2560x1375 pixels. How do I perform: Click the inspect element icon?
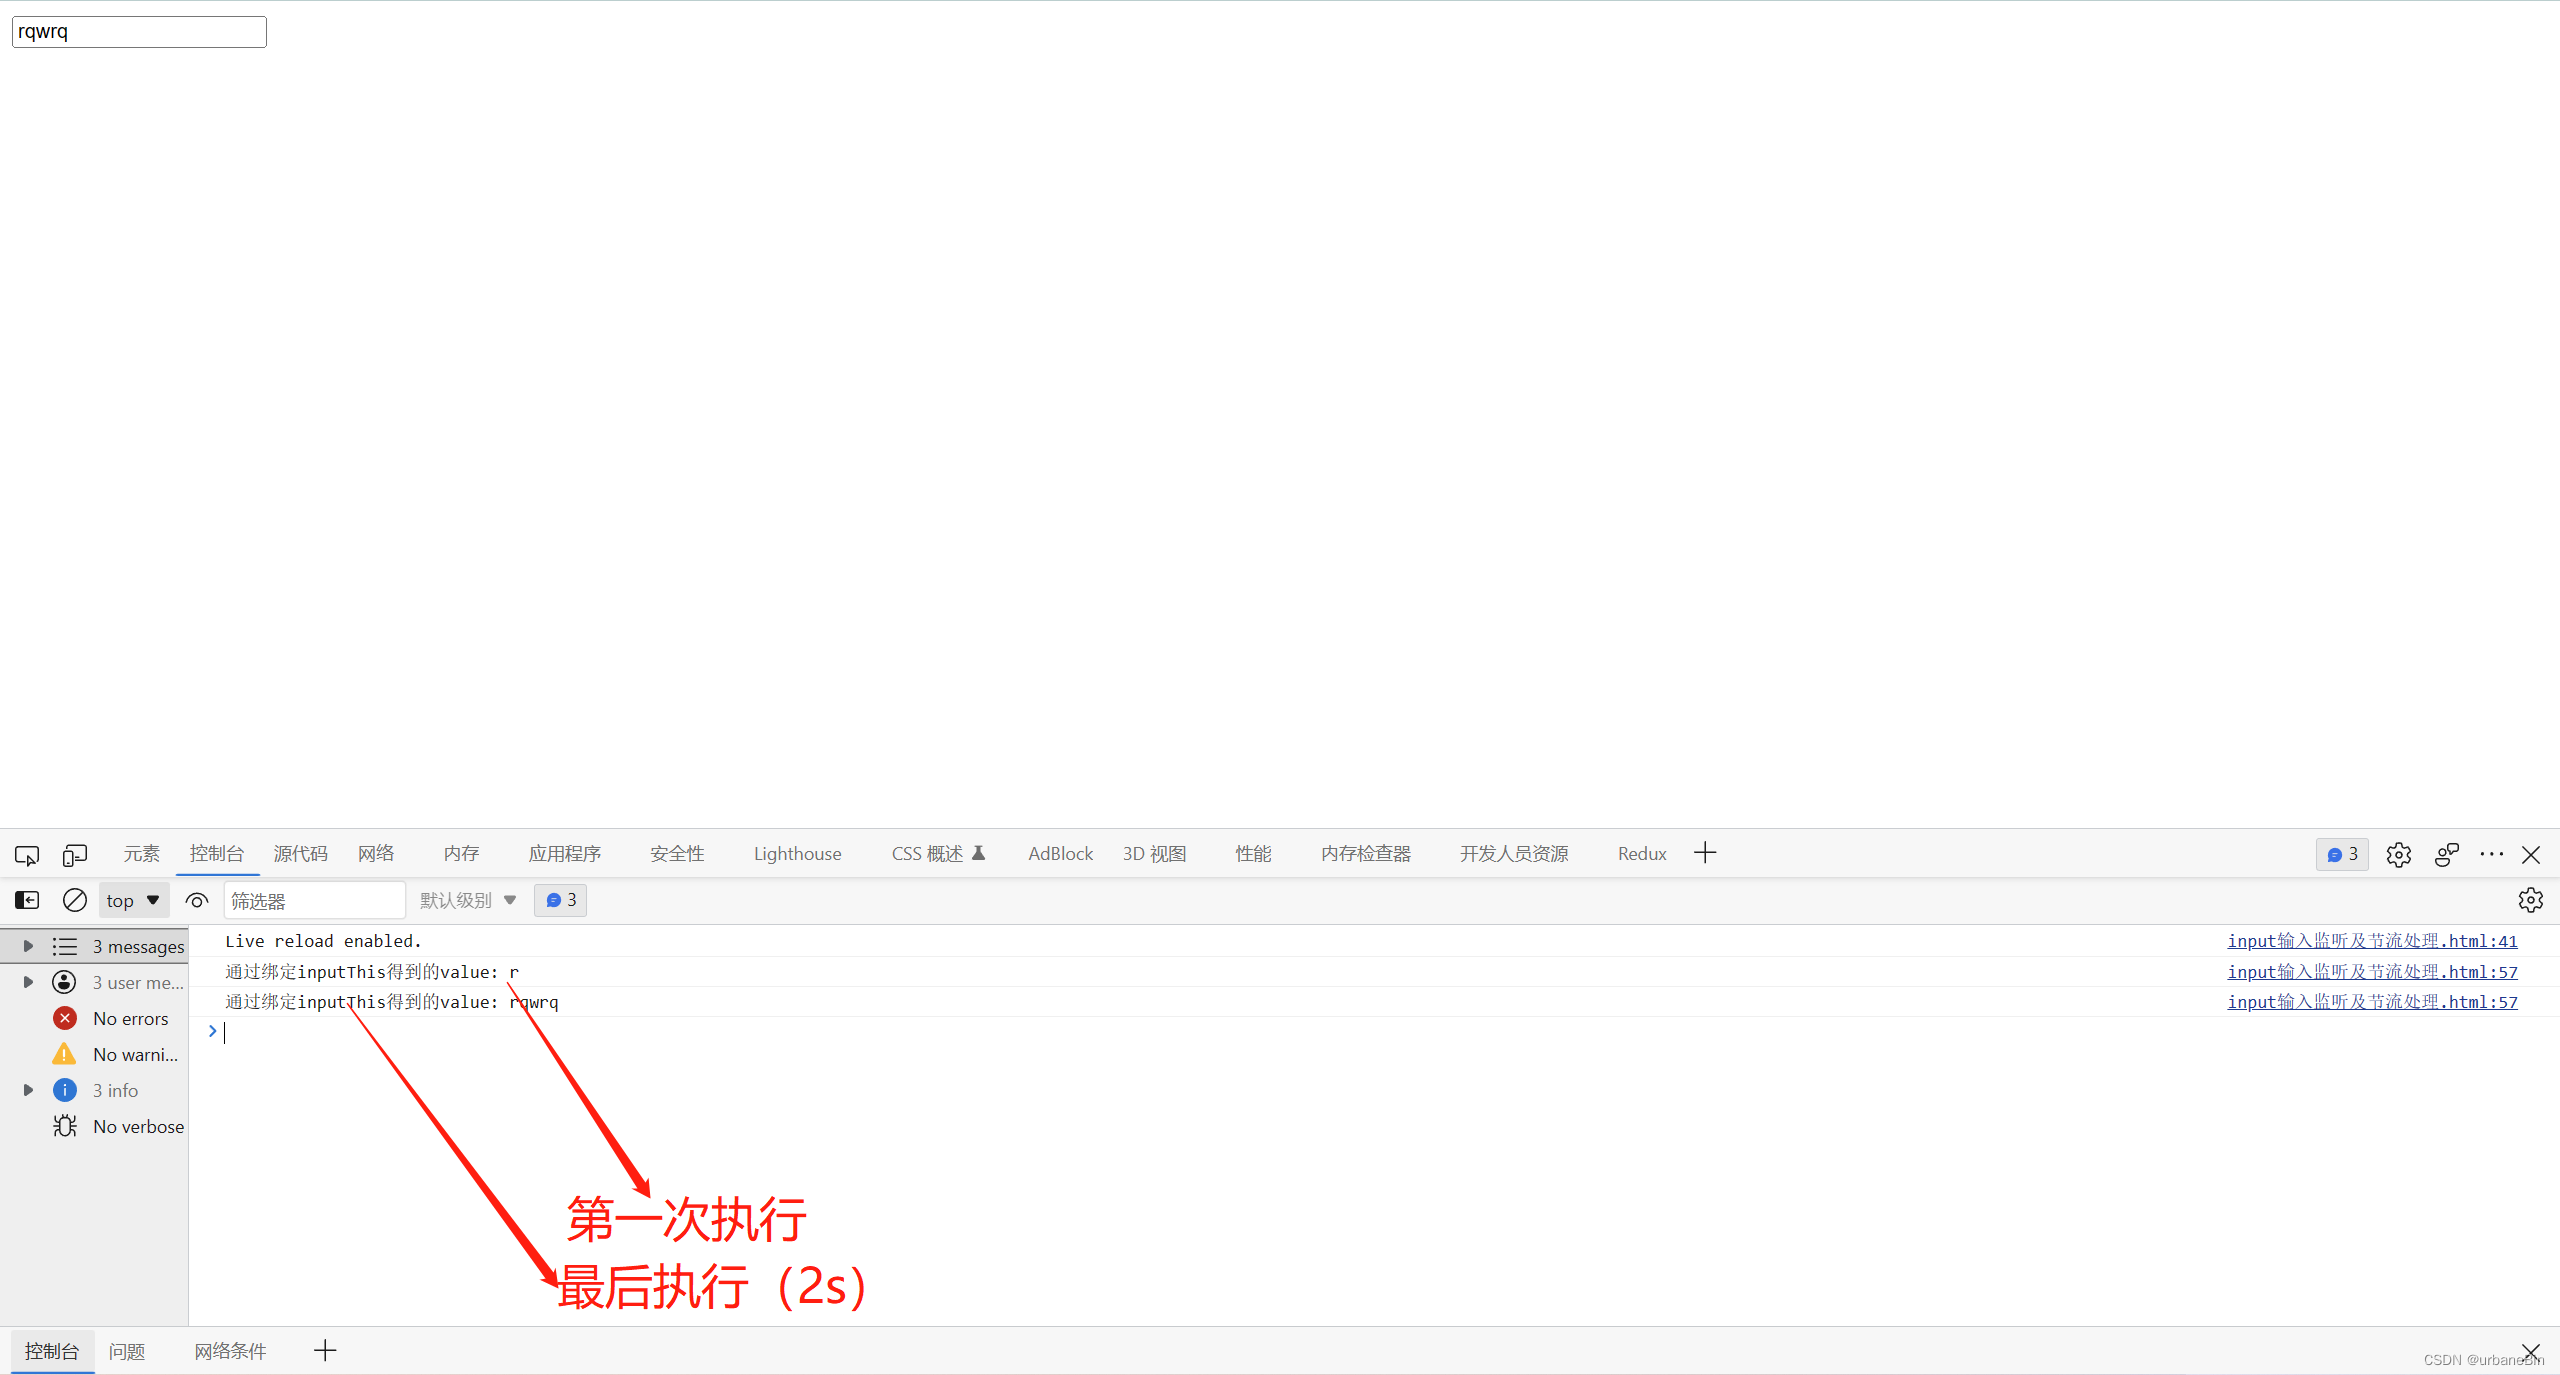tap(25, 853)
